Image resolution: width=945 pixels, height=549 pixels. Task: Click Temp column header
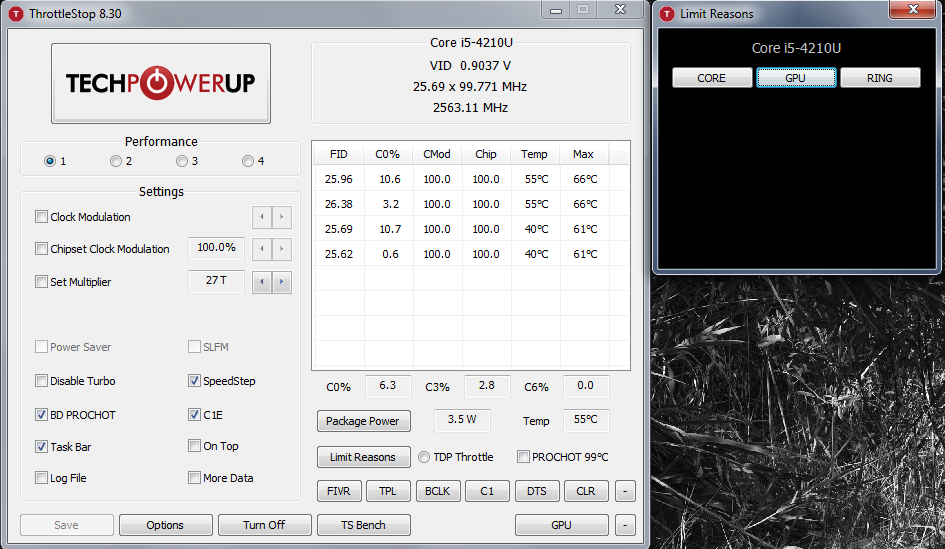(535, 154)
